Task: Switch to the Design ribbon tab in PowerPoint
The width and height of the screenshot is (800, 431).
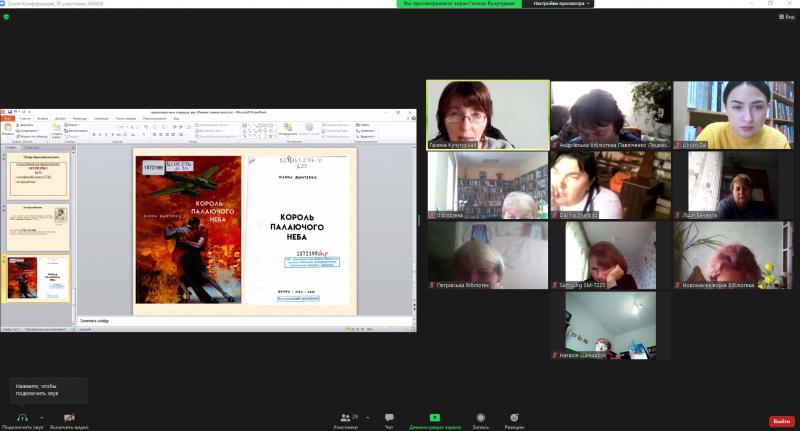Action: coord(60,118)
